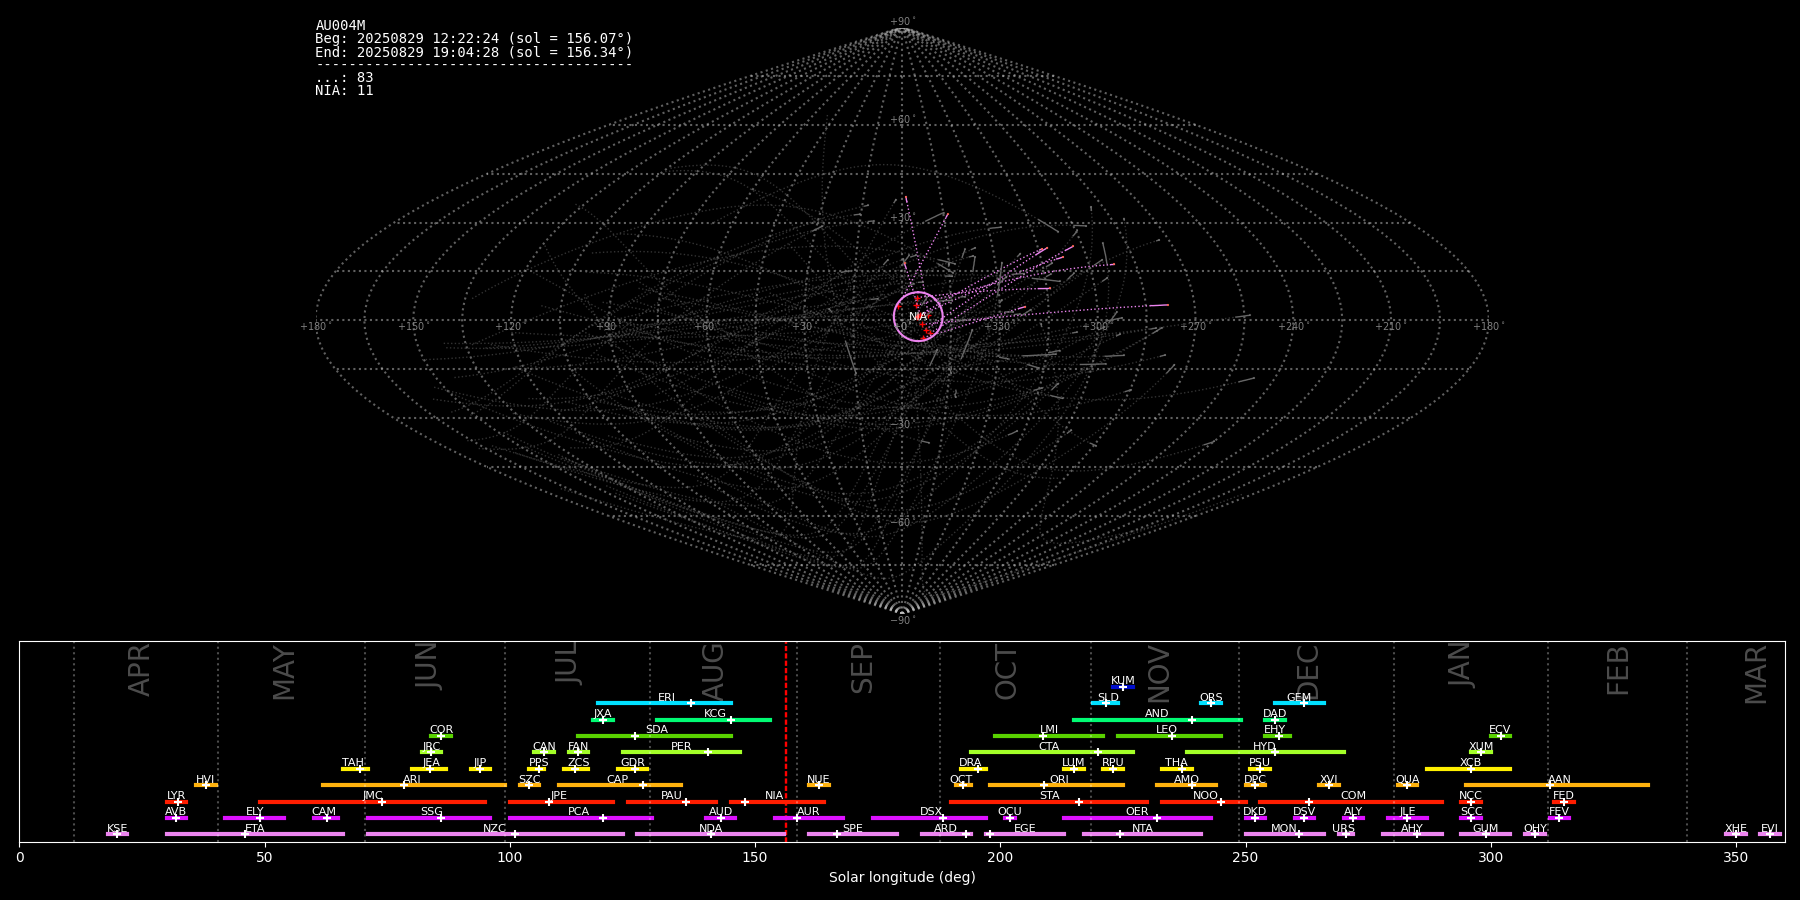Screen dimensions: 1800x900
Task: Click the HYD shower label
Action: pyautogui.click(x=1264, y=747)
